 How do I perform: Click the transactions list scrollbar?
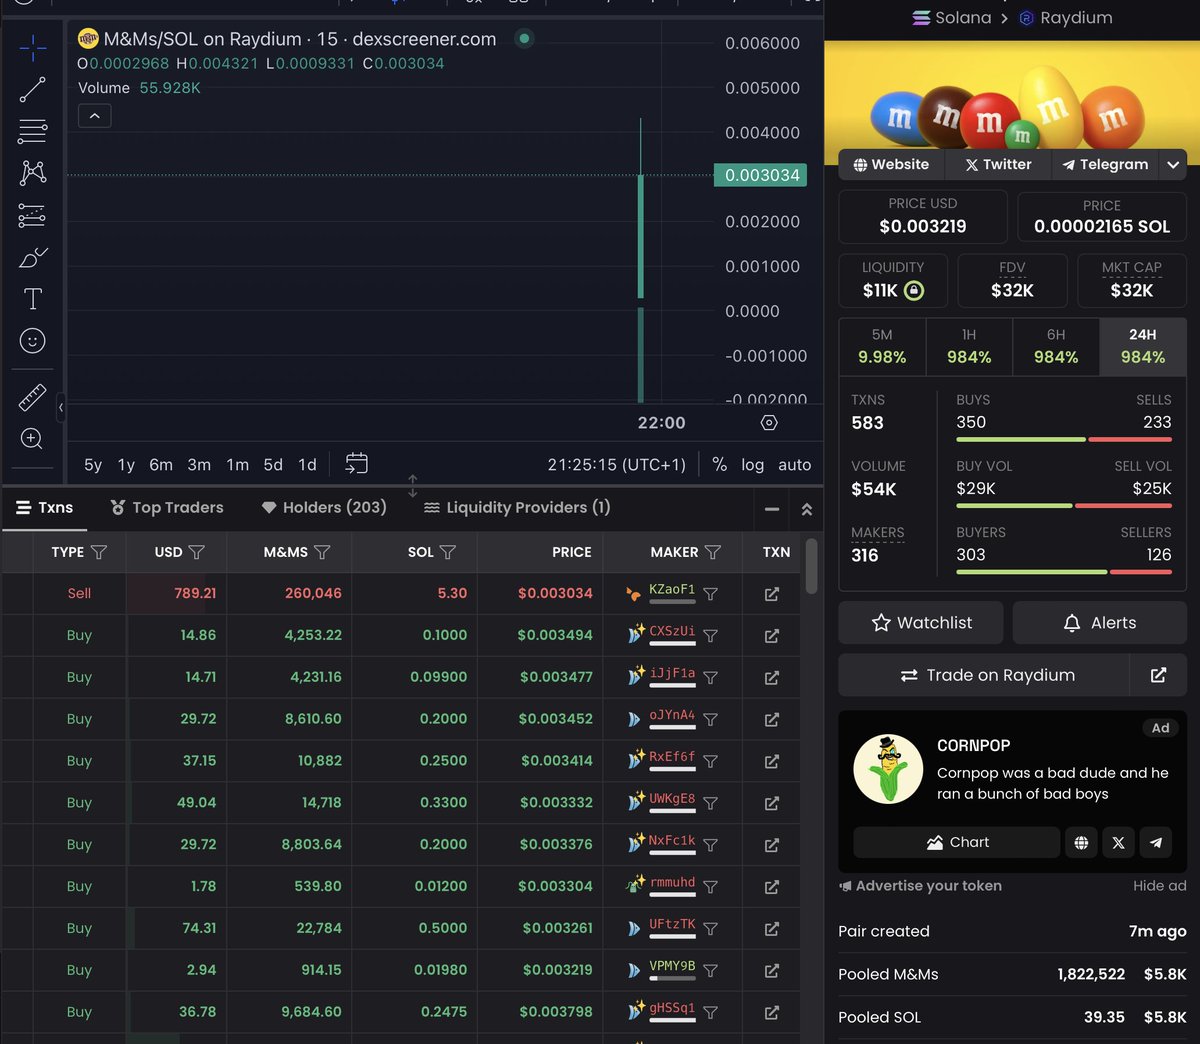point(811,566)
